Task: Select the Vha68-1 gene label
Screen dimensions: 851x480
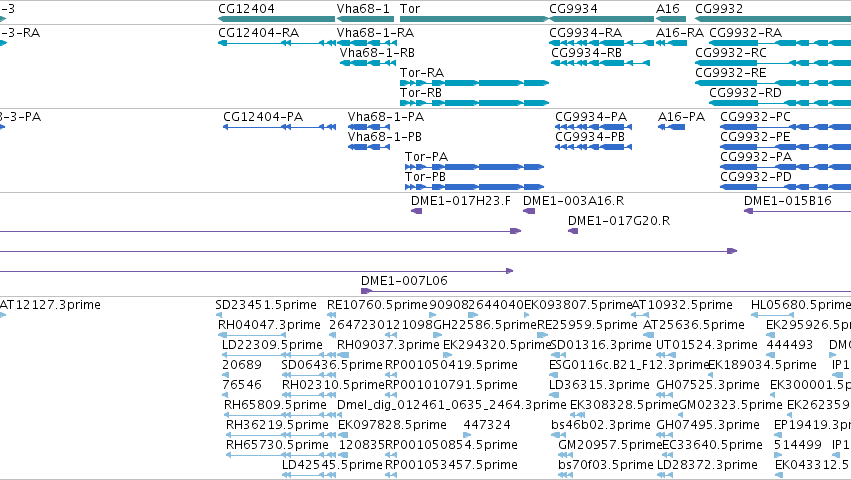Action: click(x=363, y=9)
